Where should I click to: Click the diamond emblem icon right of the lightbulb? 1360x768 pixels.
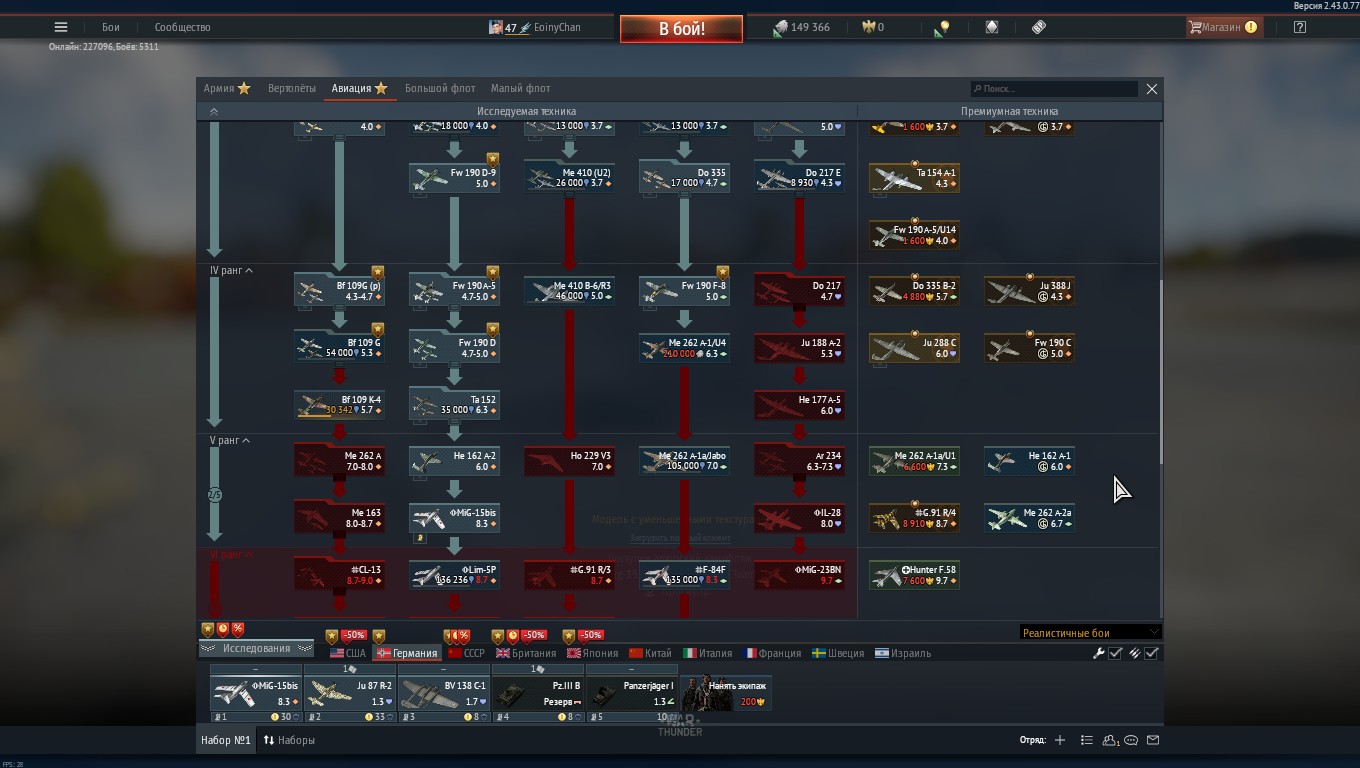tap(992, 27)
